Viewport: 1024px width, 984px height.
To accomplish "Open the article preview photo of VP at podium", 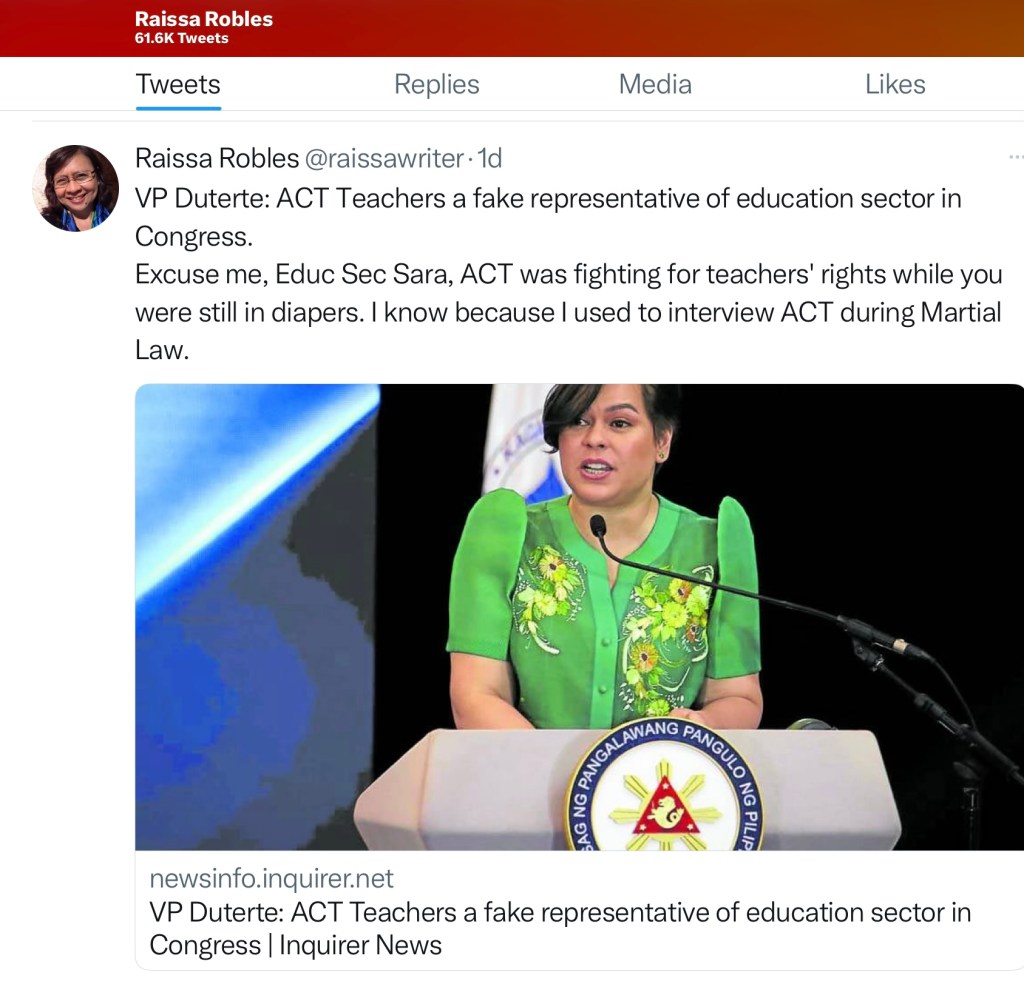I will coord(579,616).
